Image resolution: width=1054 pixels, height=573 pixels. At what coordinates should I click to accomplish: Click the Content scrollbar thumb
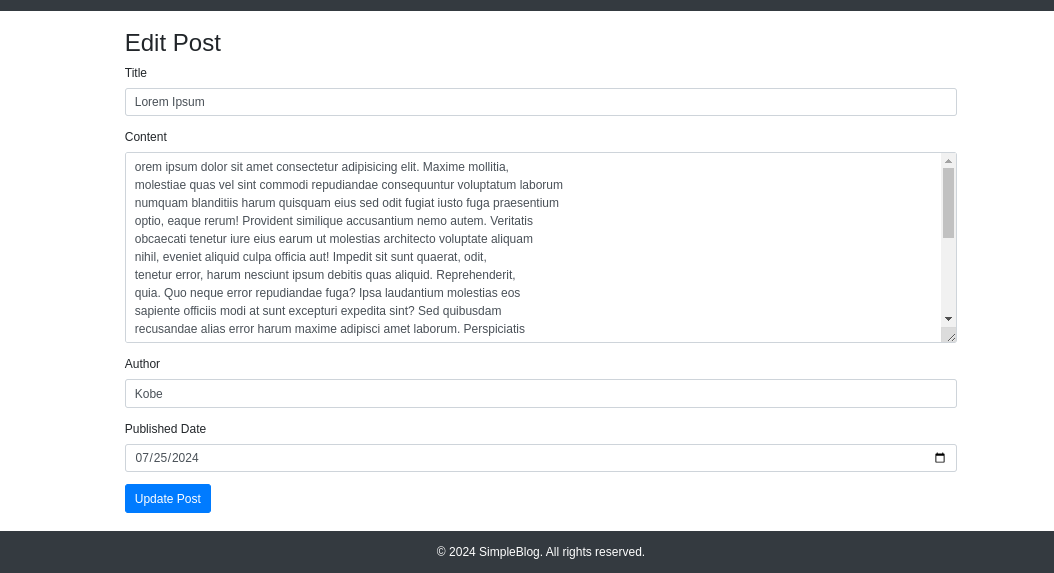coord(948,203)
